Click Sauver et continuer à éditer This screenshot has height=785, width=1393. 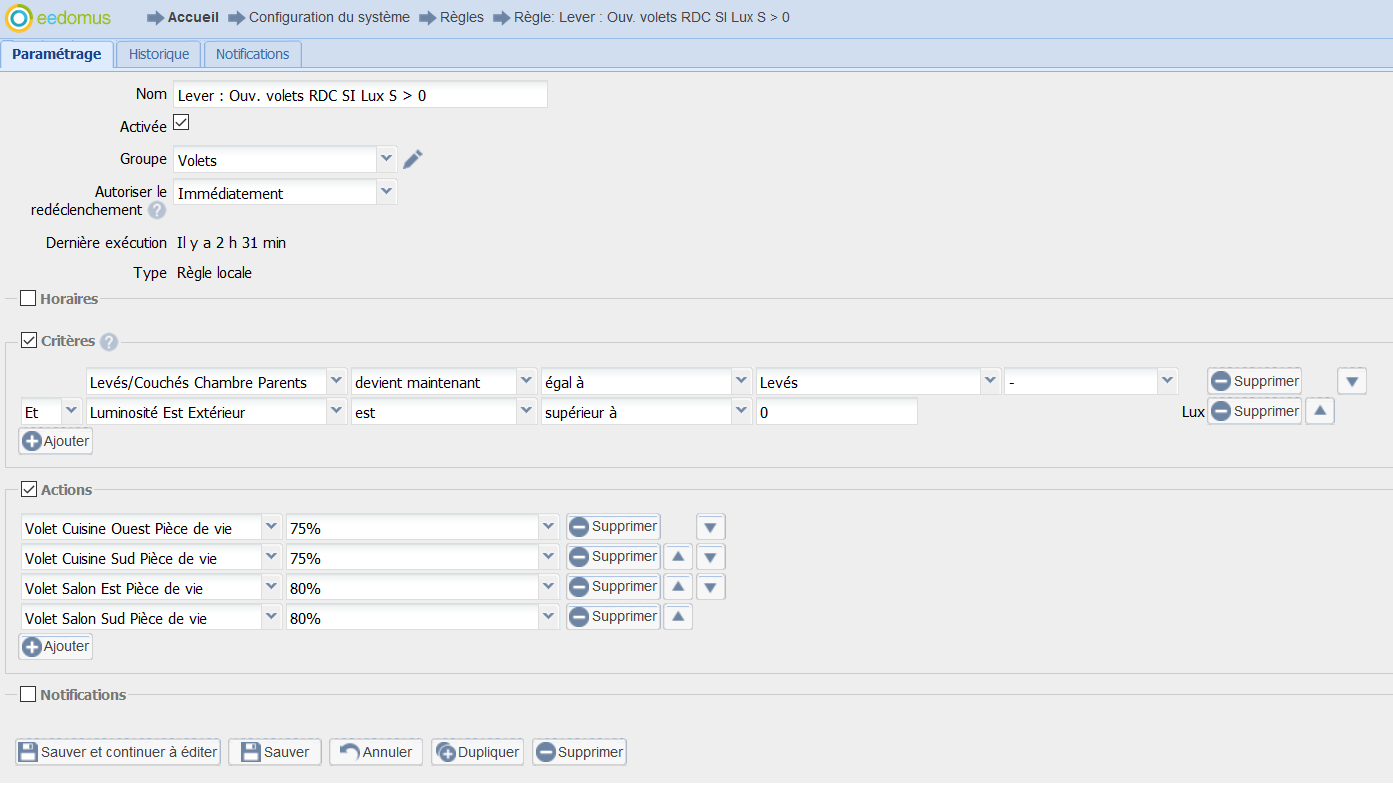118,752
